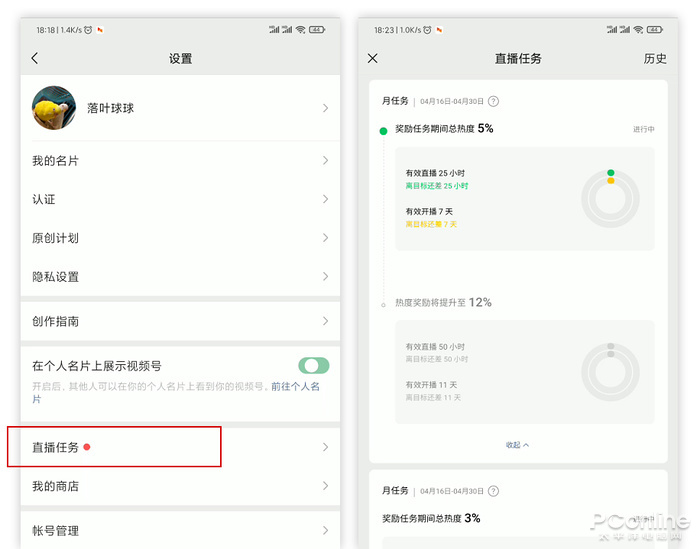The image size is (700, 549).
Task: Open the 创作指南 row
Action: point(180,321)
